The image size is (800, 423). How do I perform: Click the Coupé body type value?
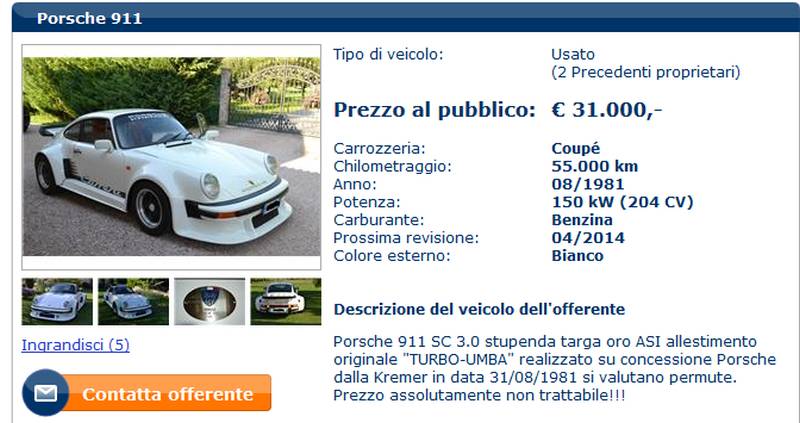pos(576,149)
